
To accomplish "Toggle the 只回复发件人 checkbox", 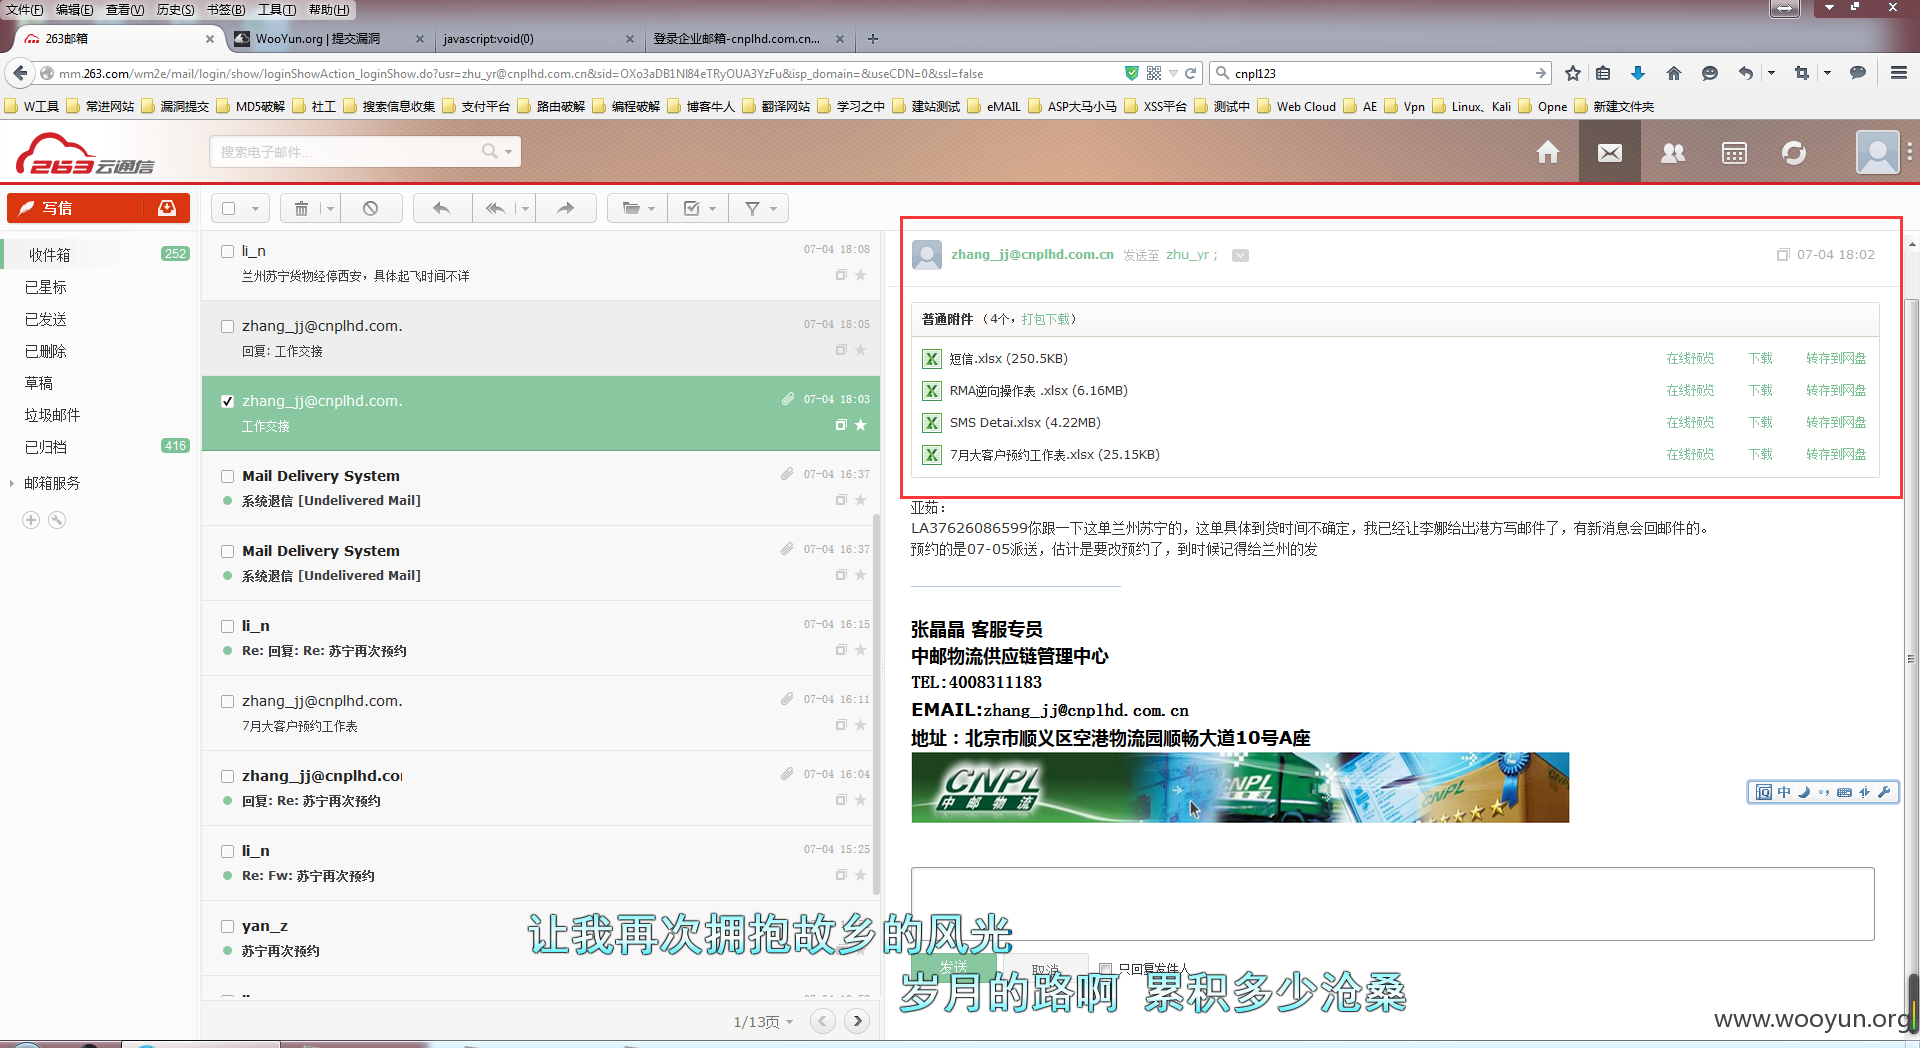I will pyautogui.click(x=1106, y=968).
